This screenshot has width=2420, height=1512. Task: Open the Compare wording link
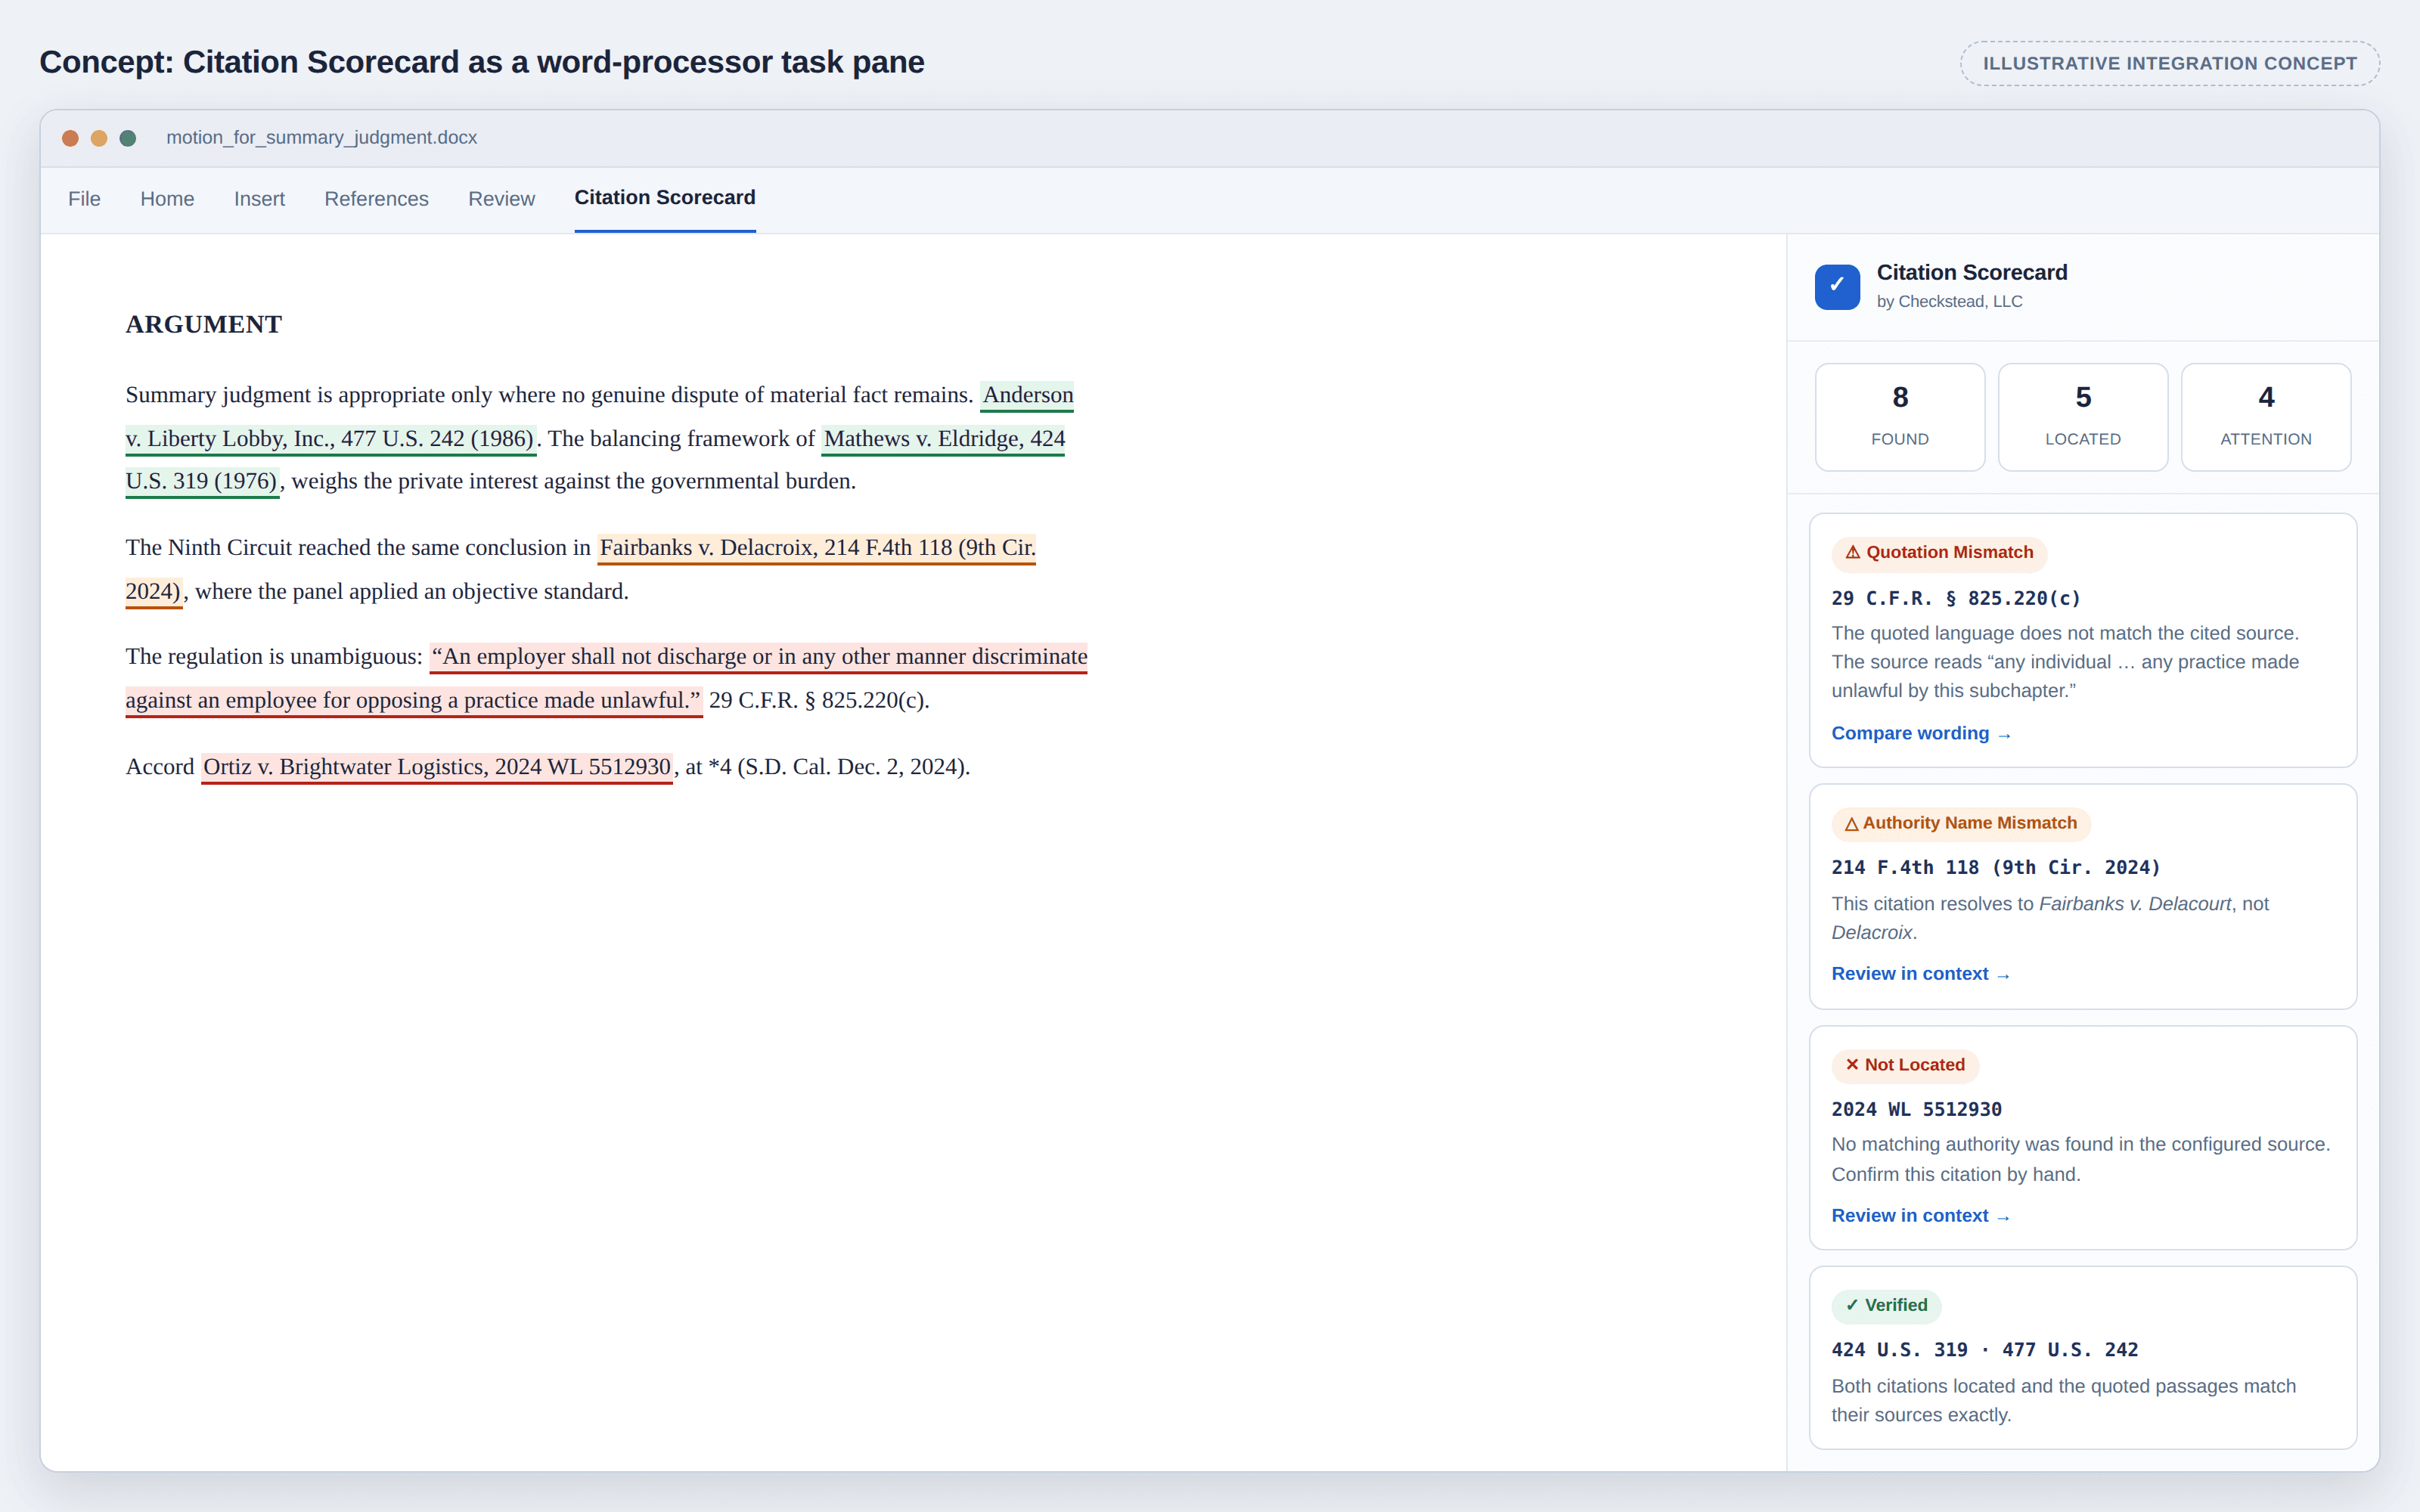pyautogui.click(x=1920, y=733)
